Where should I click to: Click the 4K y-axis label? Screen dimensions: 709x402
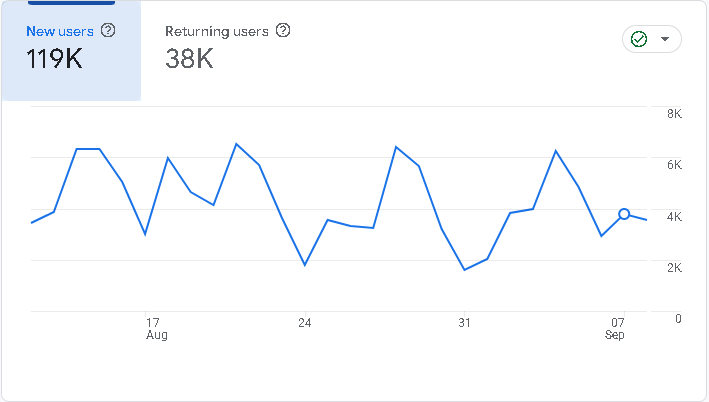674,217
